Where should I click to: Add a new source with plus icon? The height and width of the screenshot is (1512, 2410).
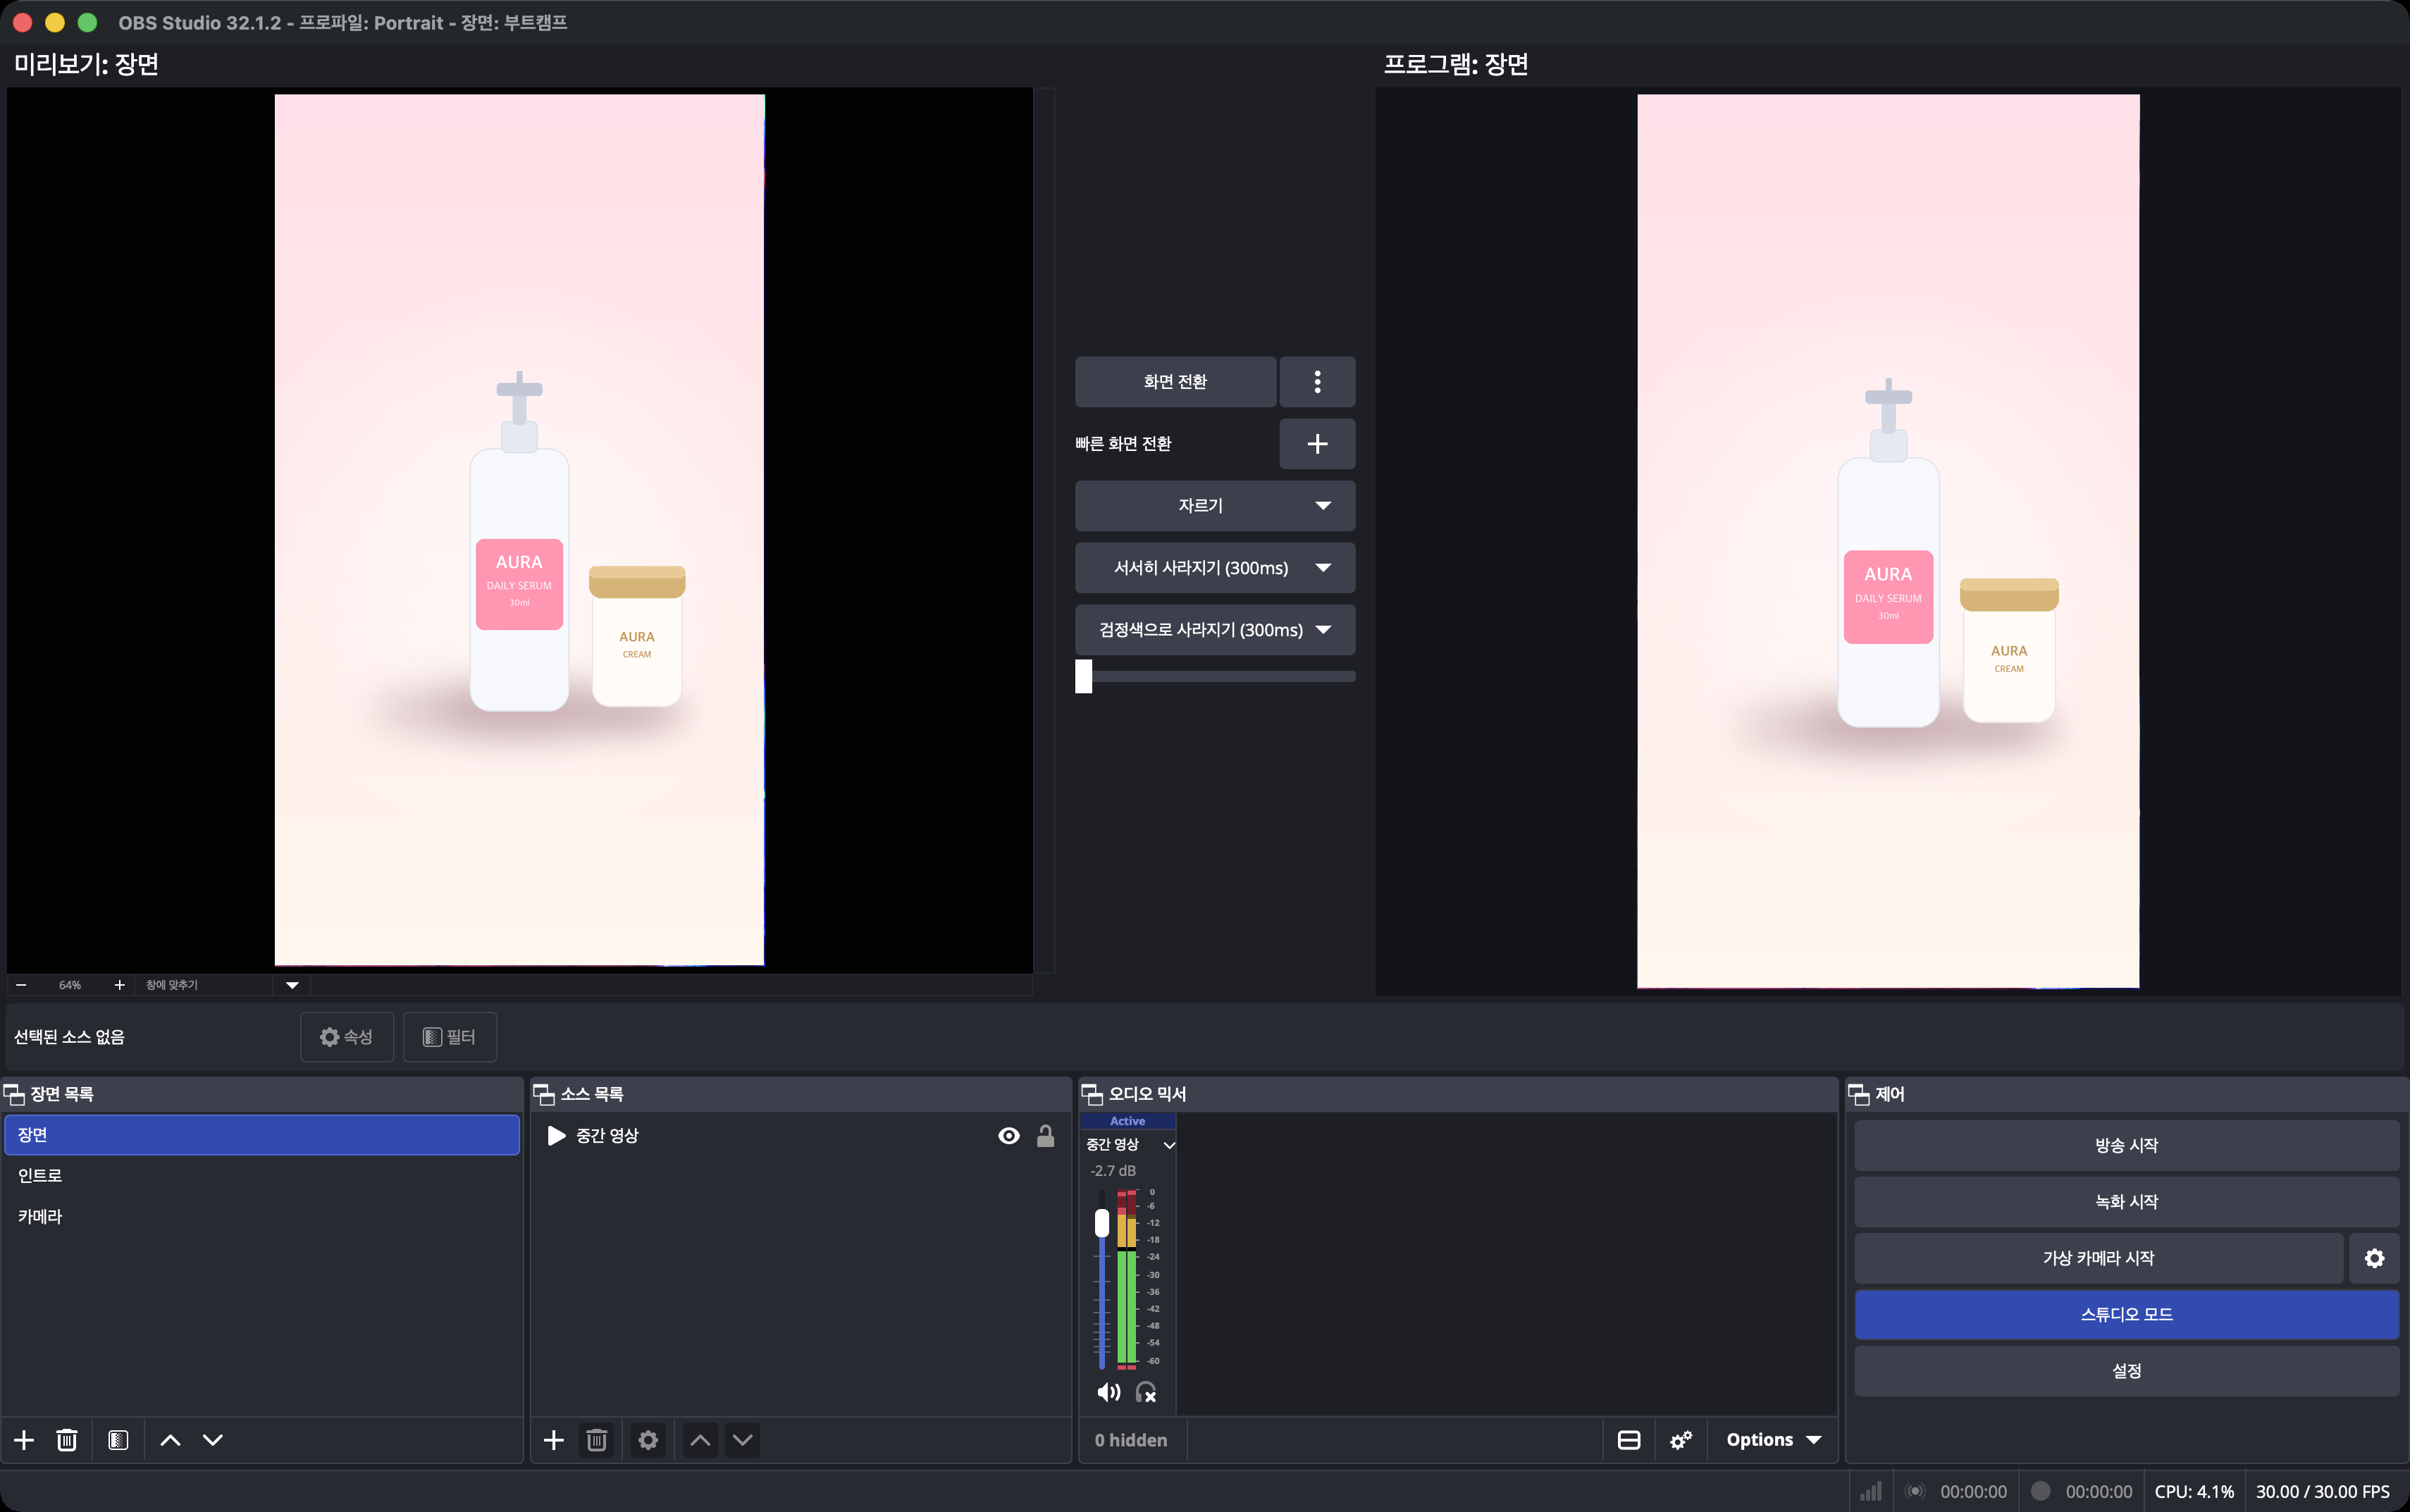coord(554,1440)
